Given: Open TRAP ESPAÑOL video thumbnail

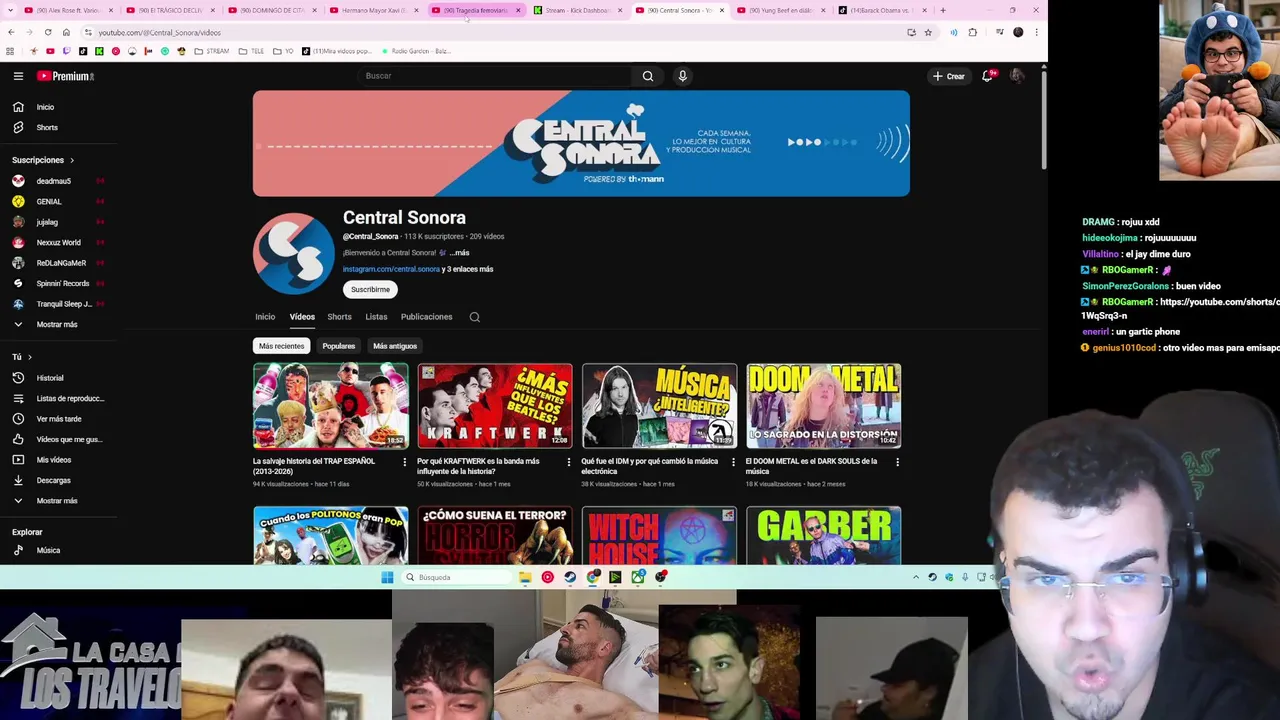Looking at the screenshot, I should (330, 406).
